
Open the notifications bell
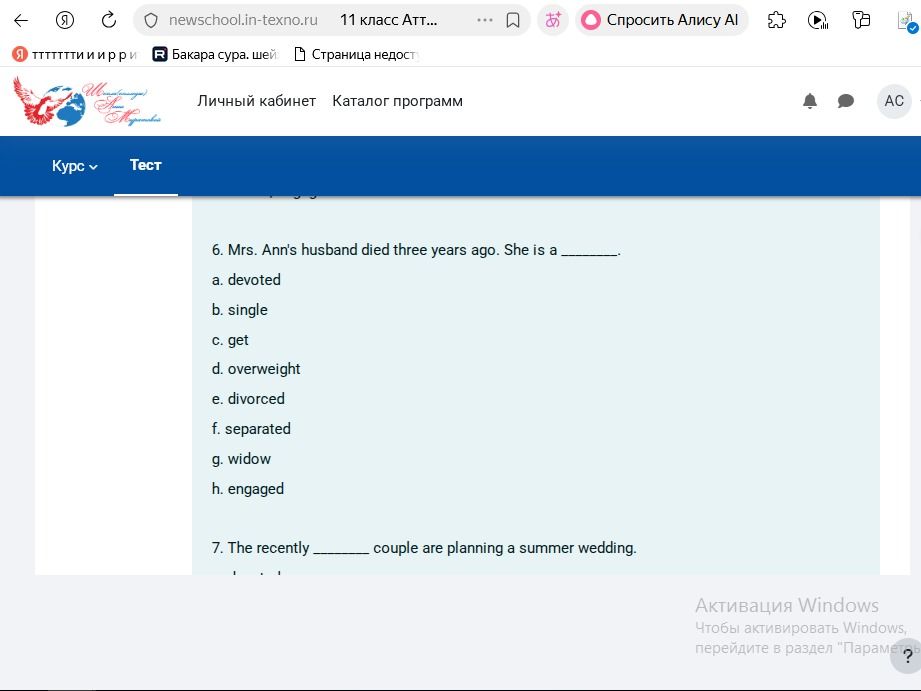(x=810, y=101)
